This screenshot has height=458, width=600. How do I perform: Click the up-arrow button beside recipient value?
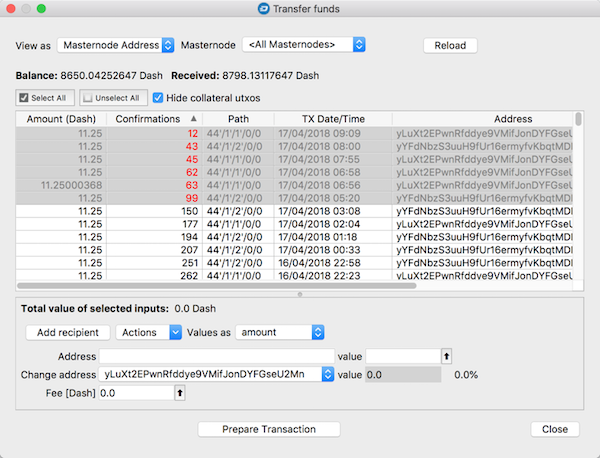point(446,357)
